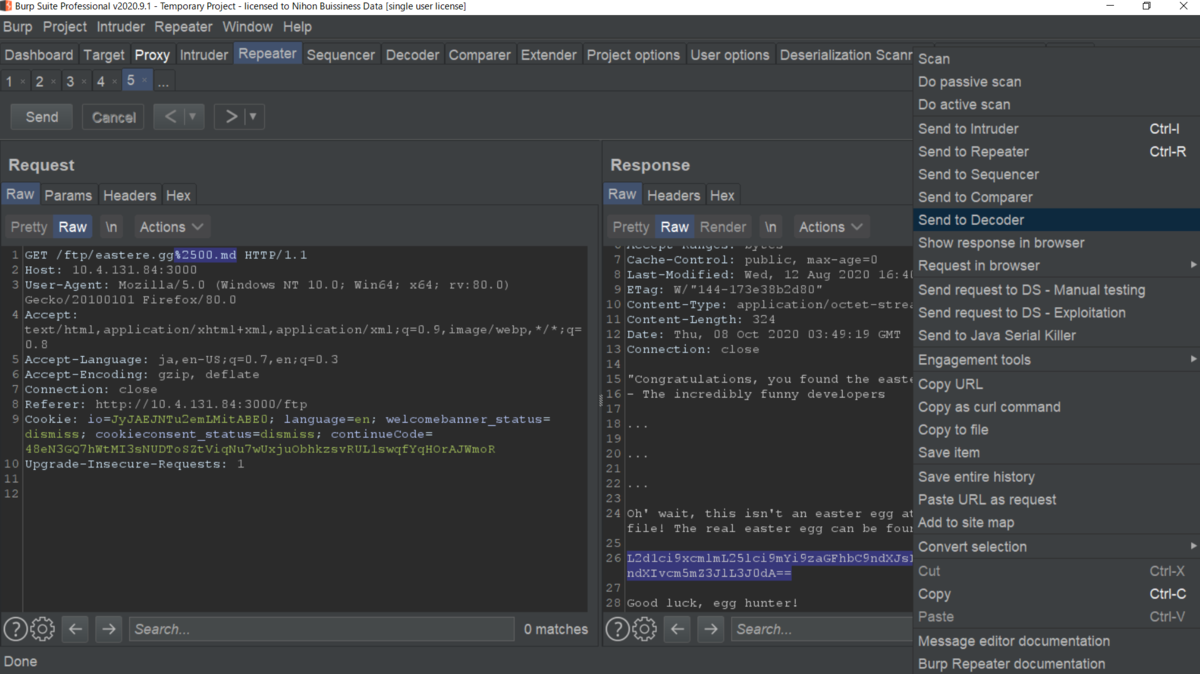Switch Response view to Pretty
This screenshot has width=1200, height=674.
(x=631, y=227)
